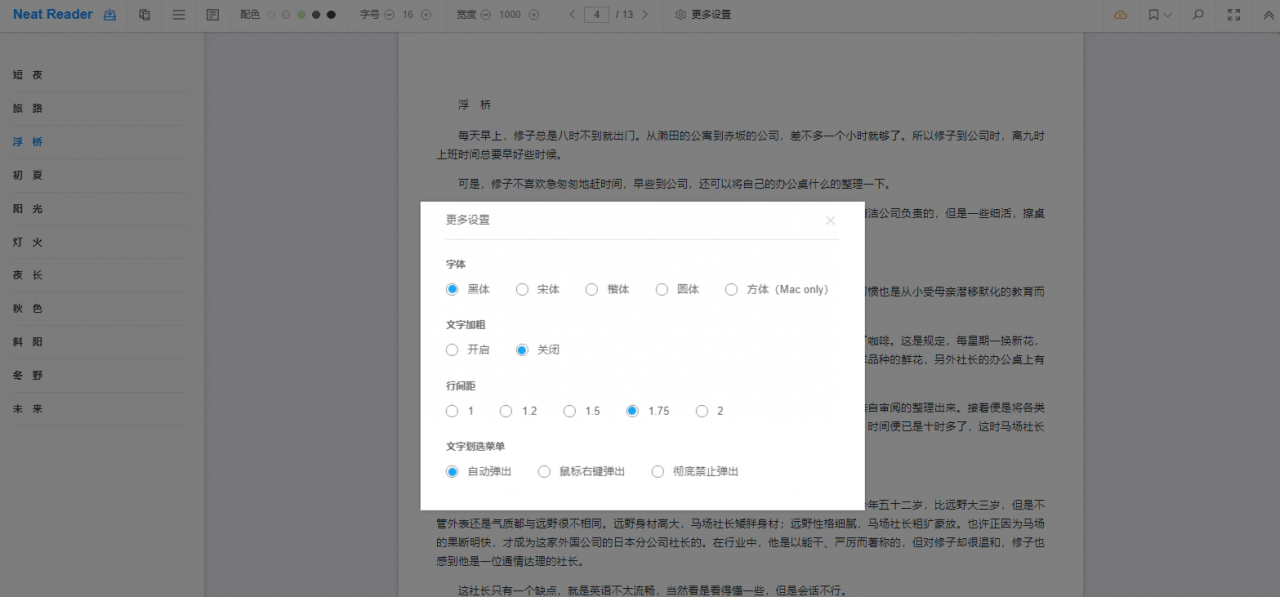This screenshot has height=597, width=1280.
Task: Choose 关闭 under 文字加粗
Action: click(x=522, y=350)
